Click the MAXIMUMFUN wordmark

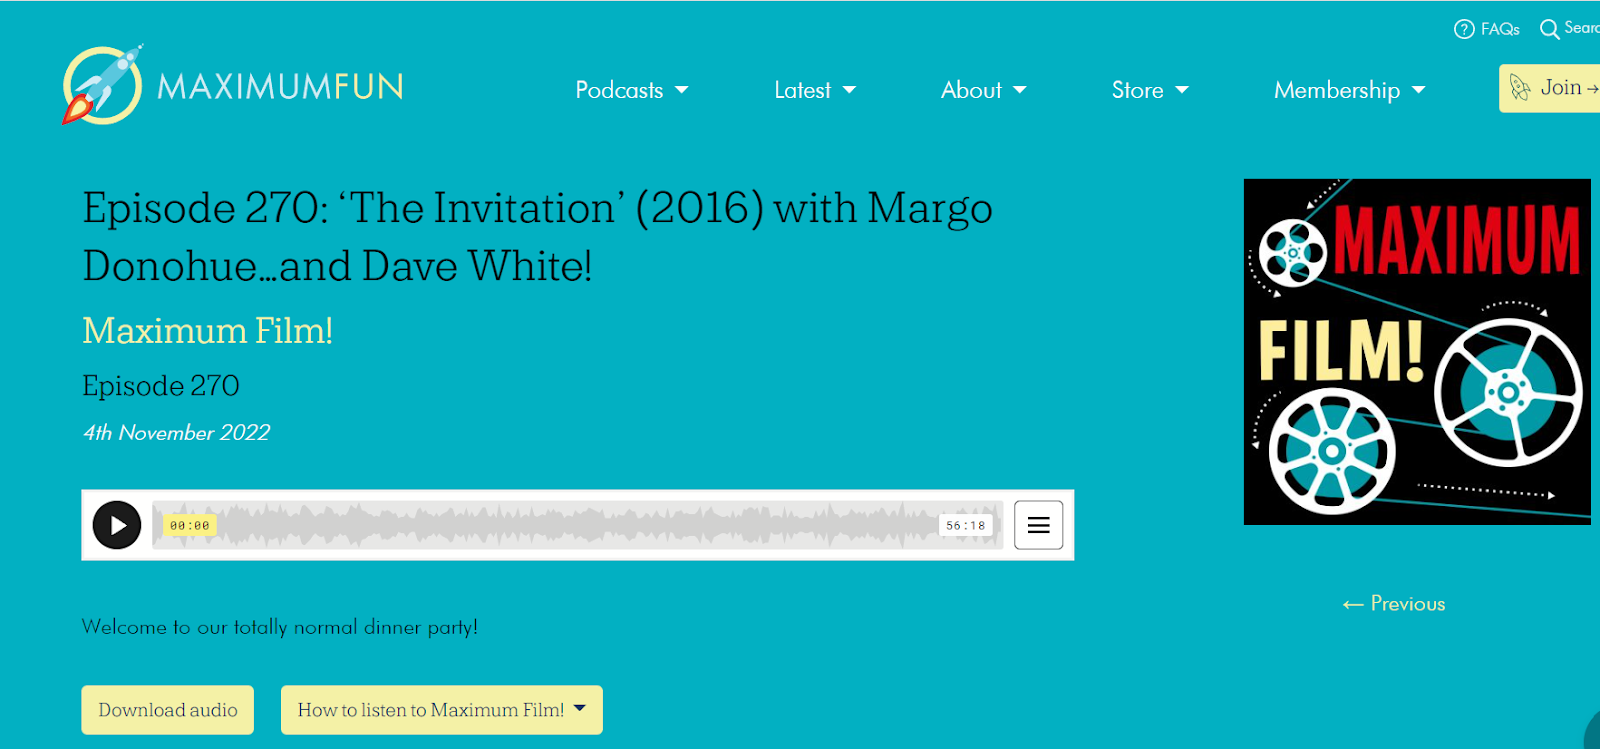point(281,87)
